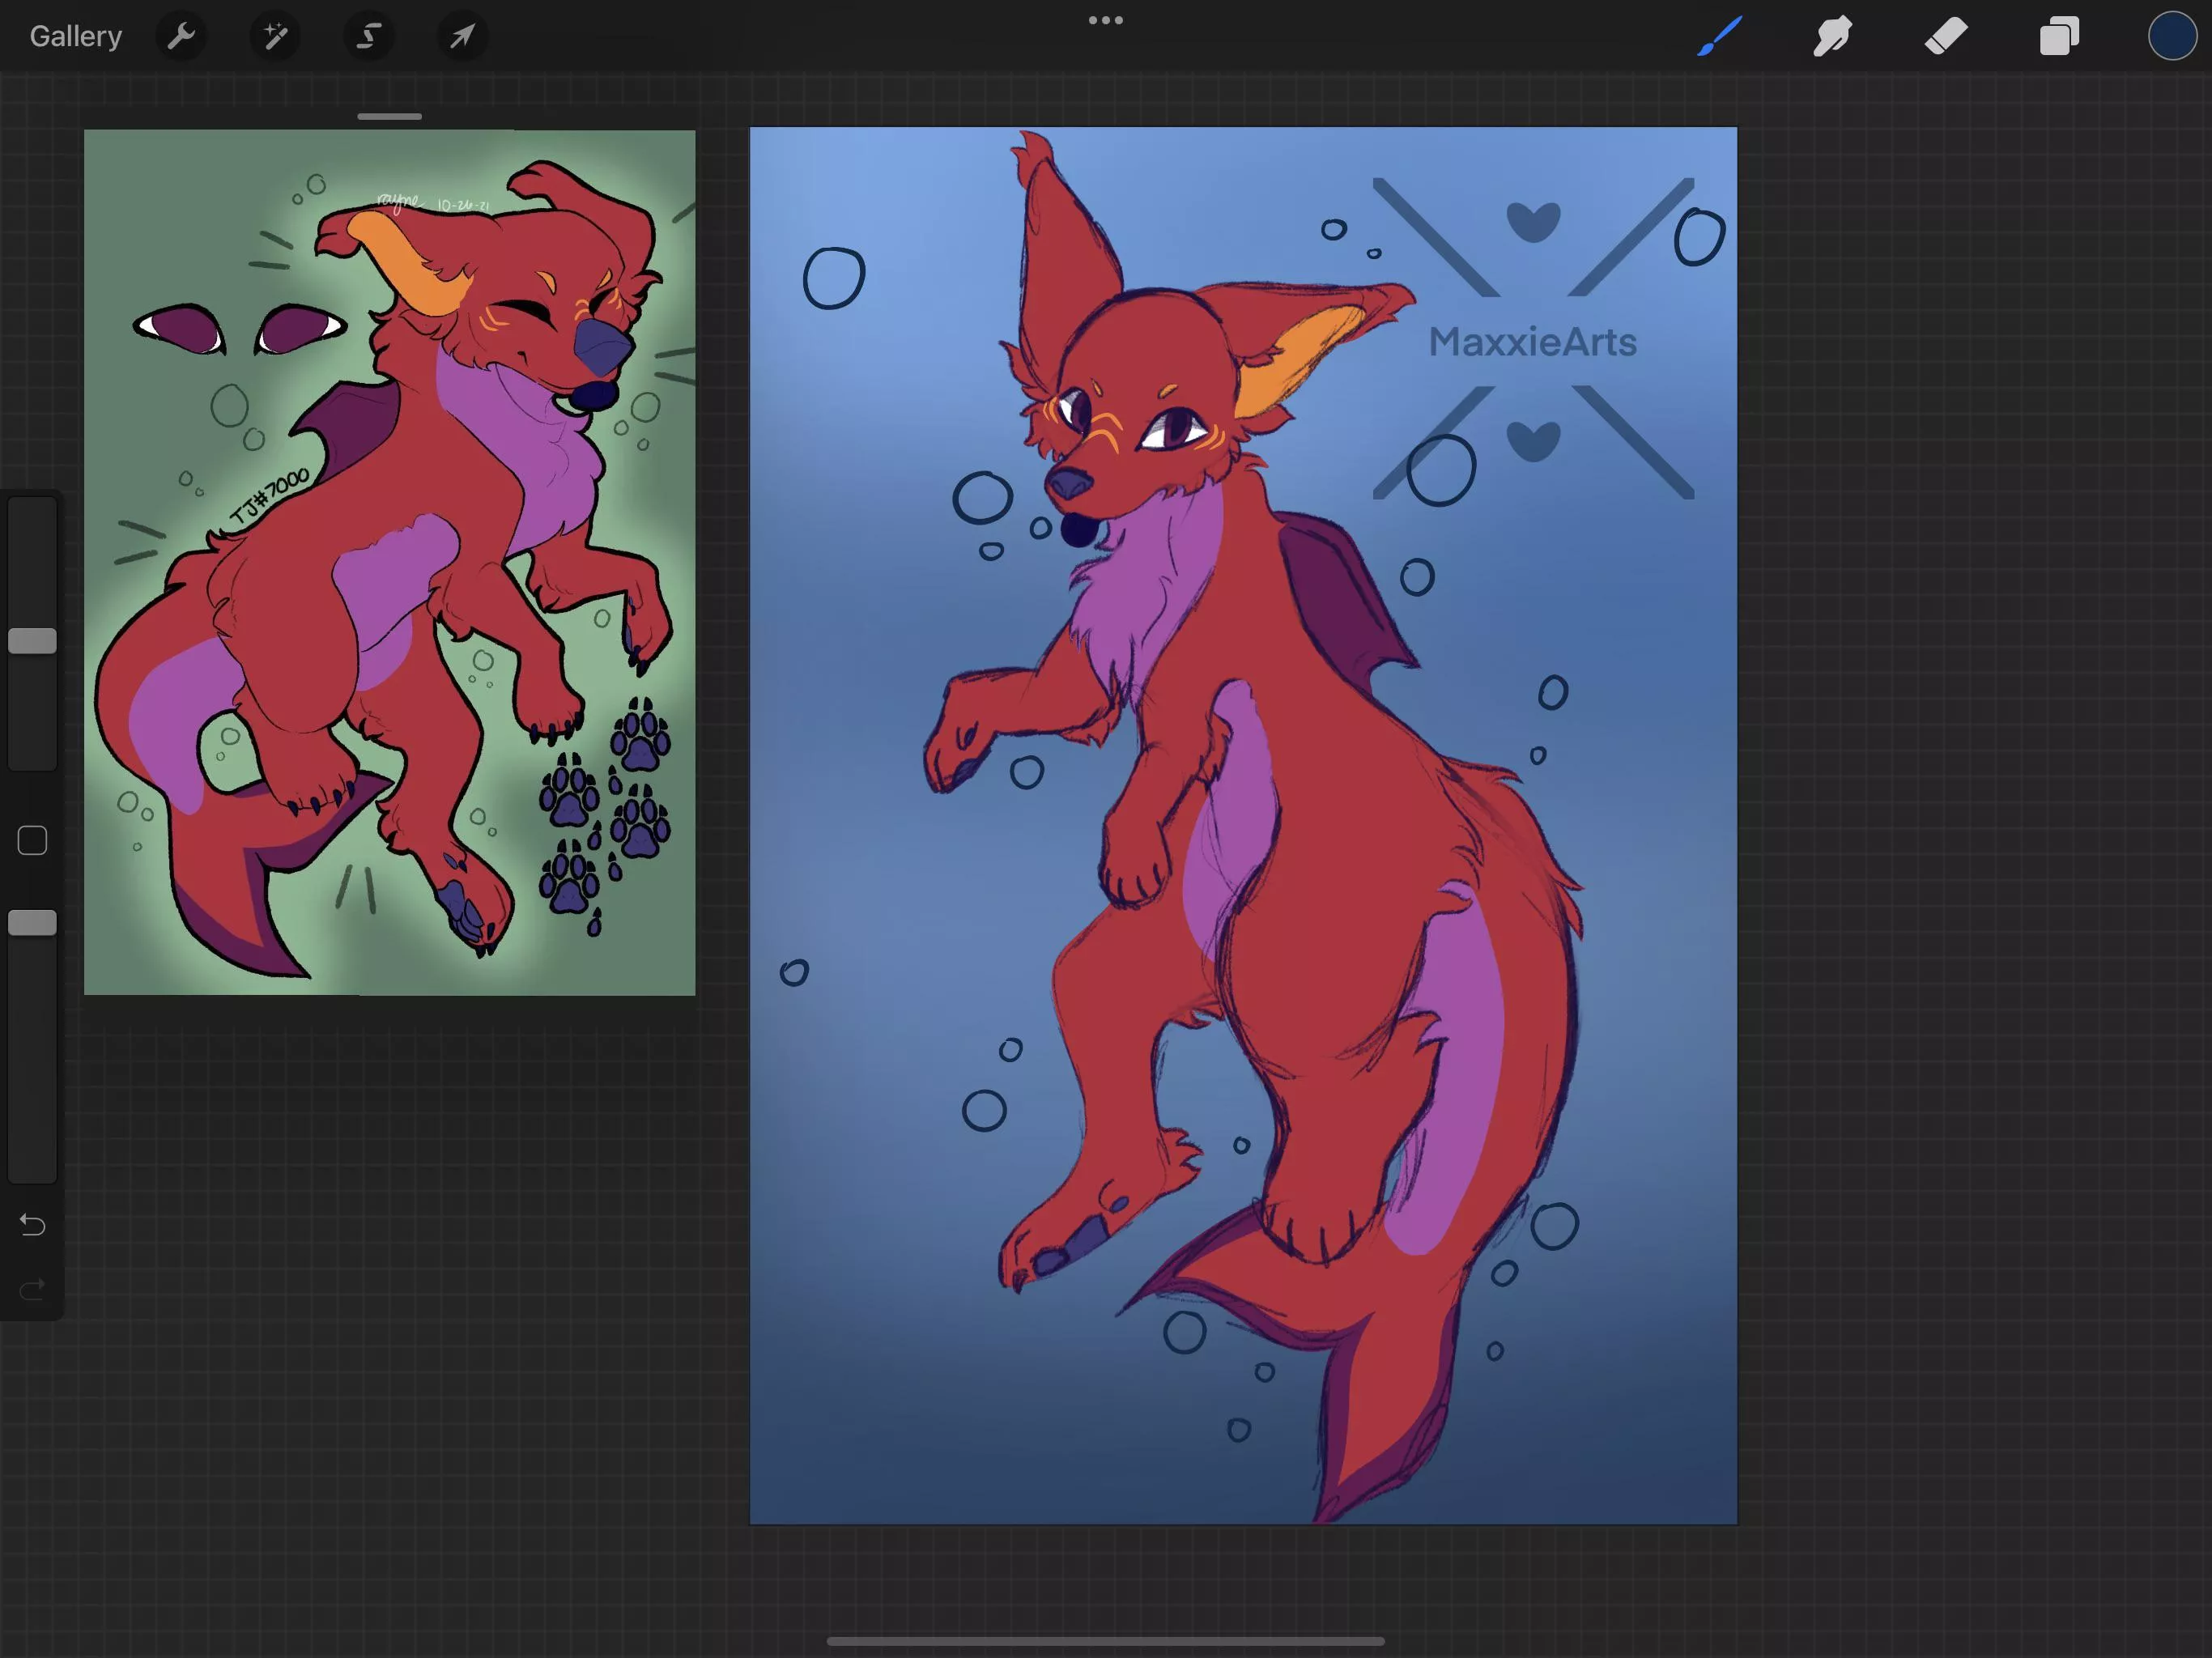The height and width of the screenshot is (1658, 2212).
Task: Select the Paint brush tool
Action: (x=1719, y=37)
